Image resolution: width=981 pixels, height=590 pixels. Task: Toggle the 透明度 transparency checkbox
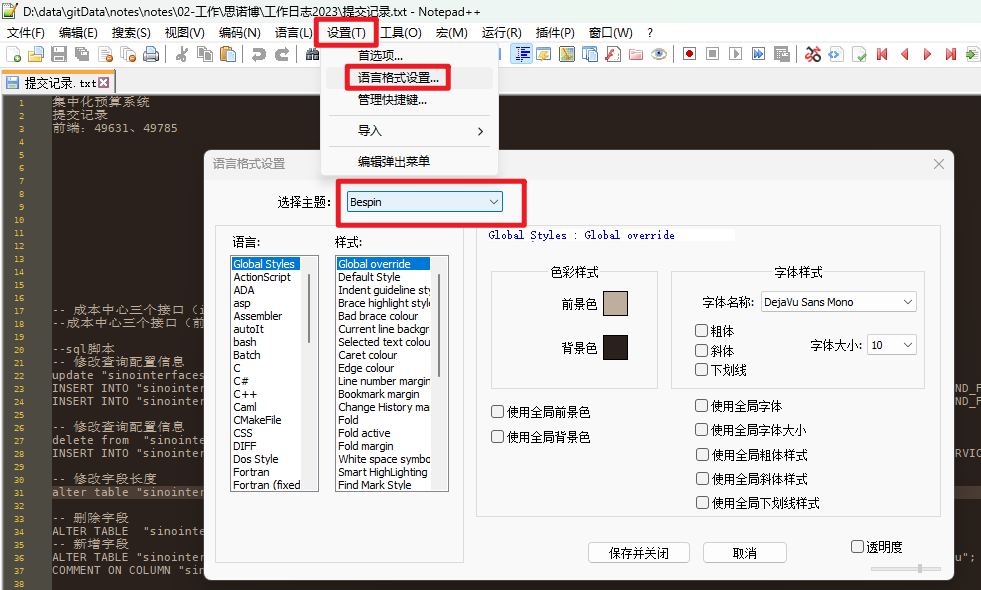tap(857, 546)
